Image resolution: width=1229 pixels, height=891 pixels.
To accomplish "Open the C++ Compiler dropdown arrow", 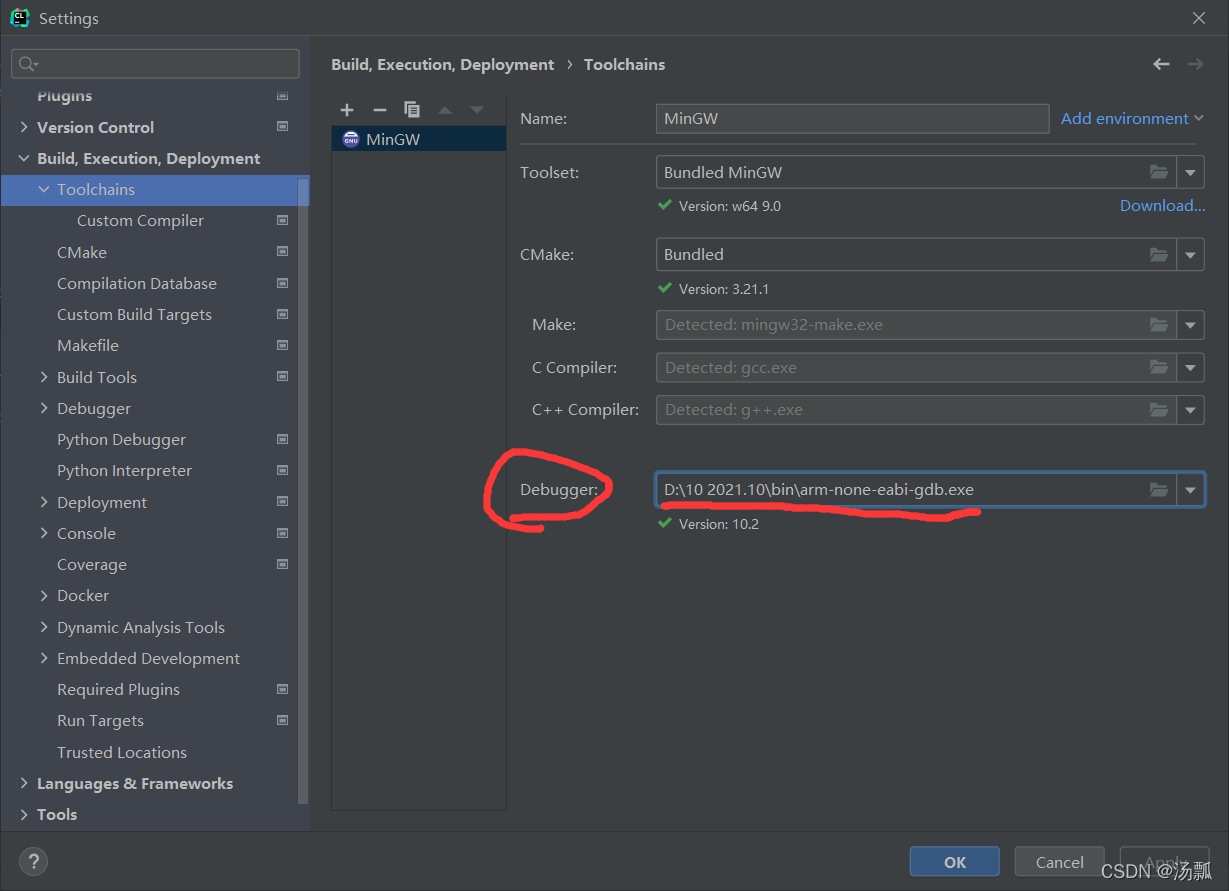I will [1190, 409].
